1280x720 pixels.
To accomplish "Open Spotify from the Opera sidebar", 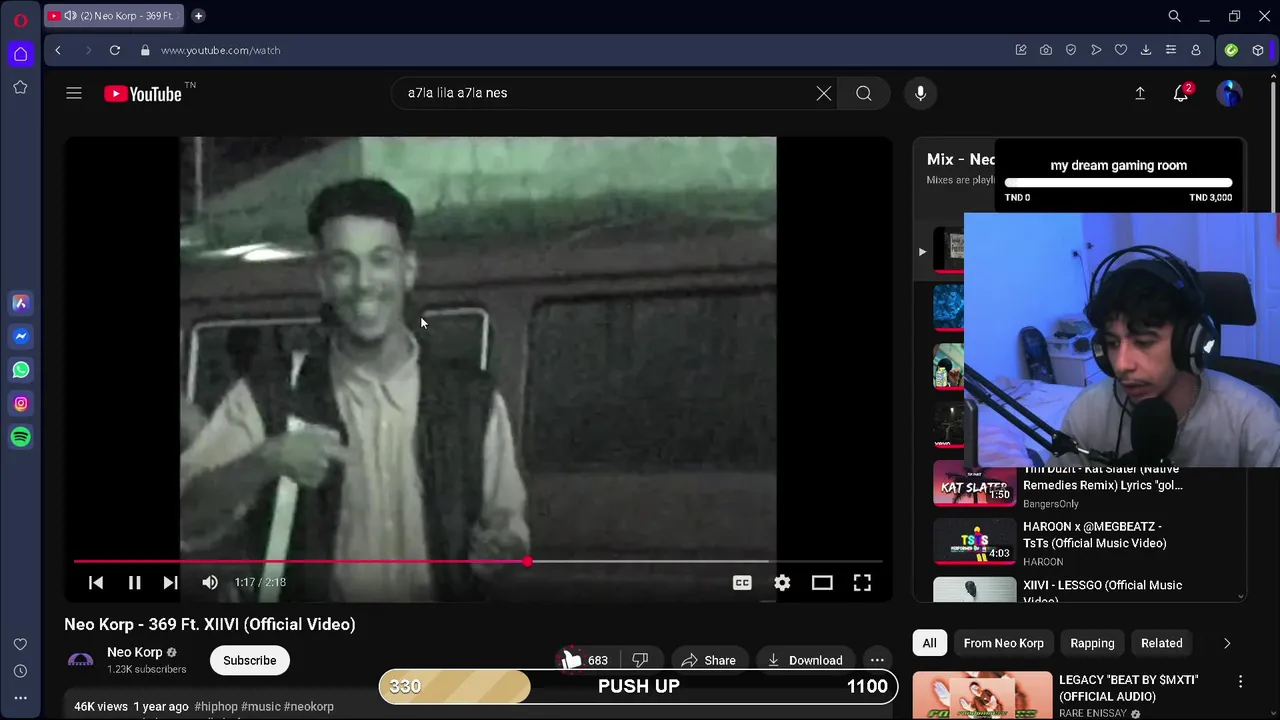I will (x=20, y=437).
